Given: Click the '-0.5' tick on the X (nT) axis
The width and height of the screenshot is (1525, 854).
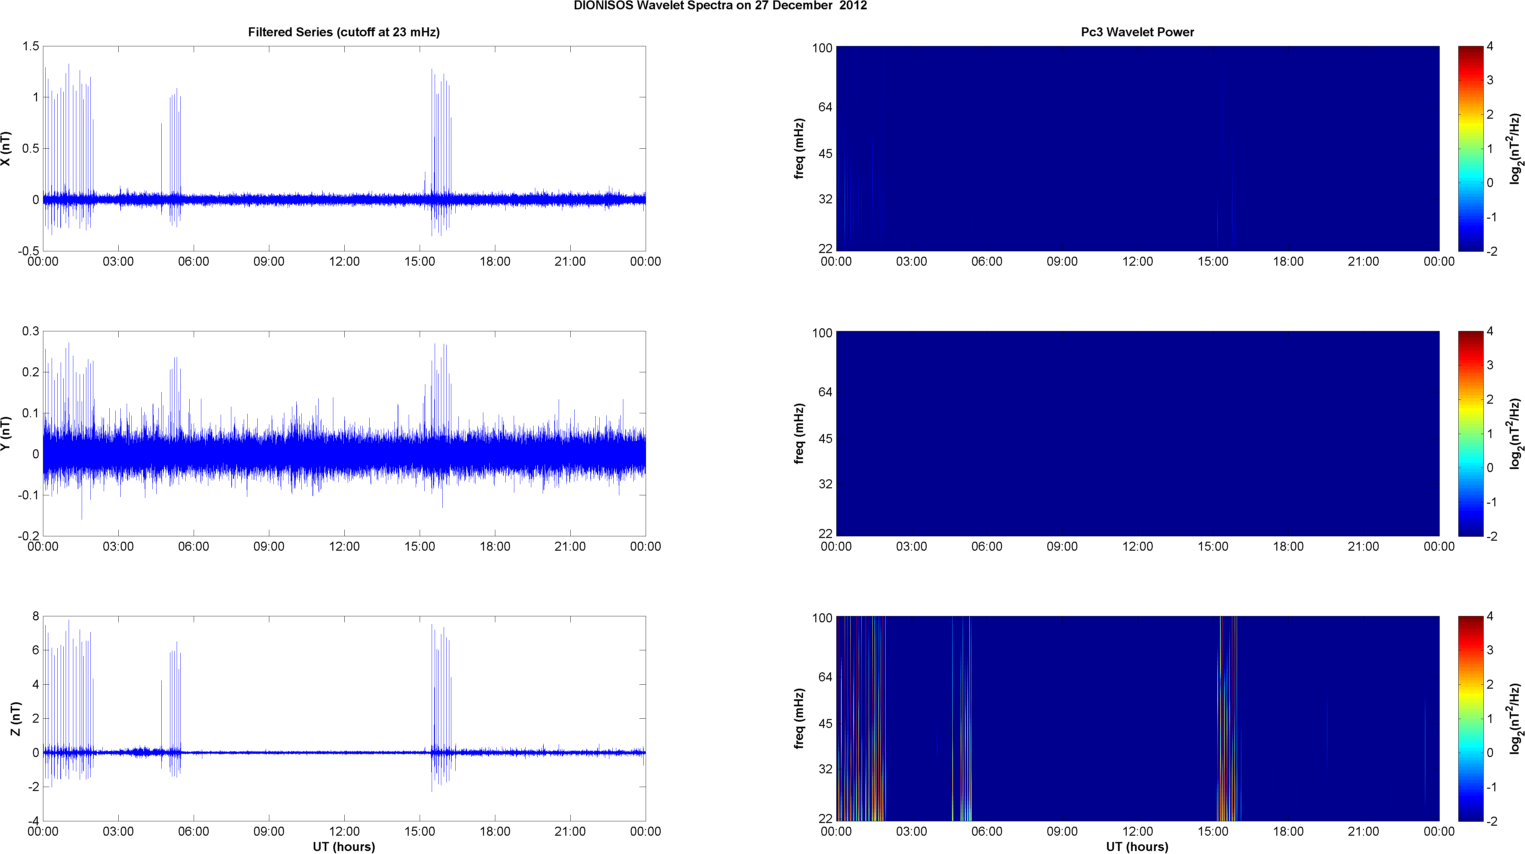Looking at the screenshot, I should 28,251.
